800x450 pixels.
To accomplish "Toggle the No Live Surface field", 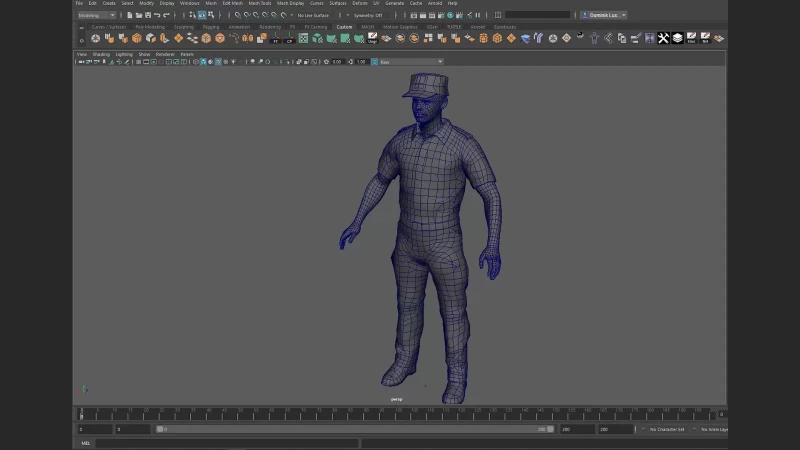I will (x=313, y=15).
